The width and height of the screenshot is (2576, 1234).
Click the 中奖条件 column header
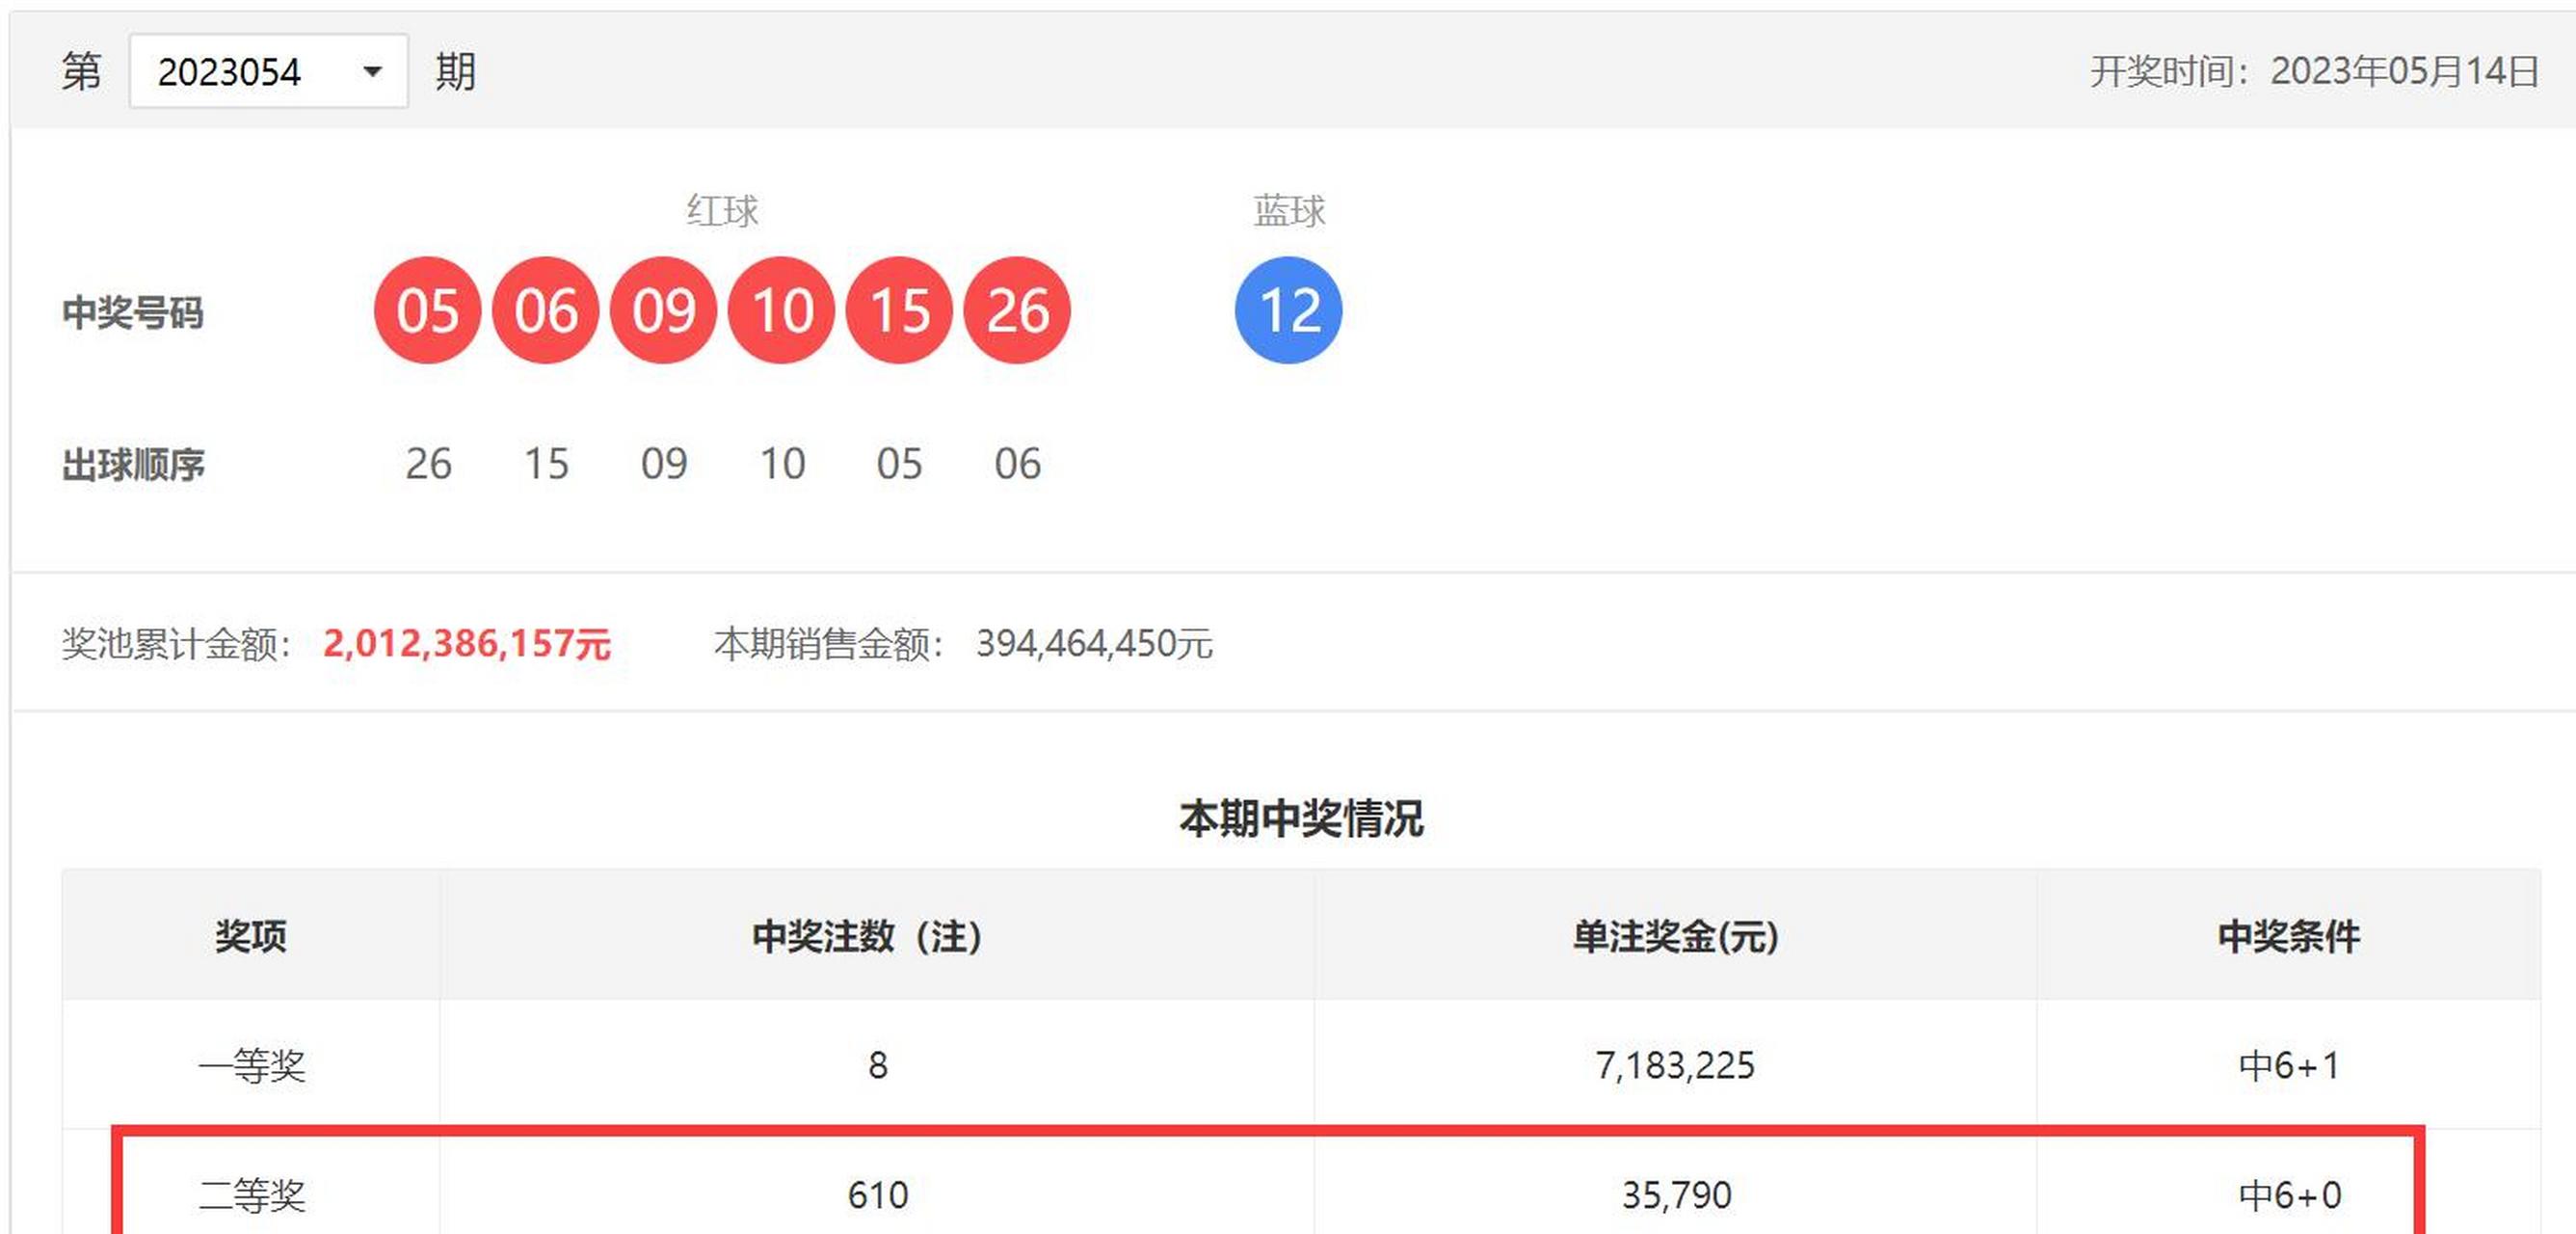(x=2288, y=937)
